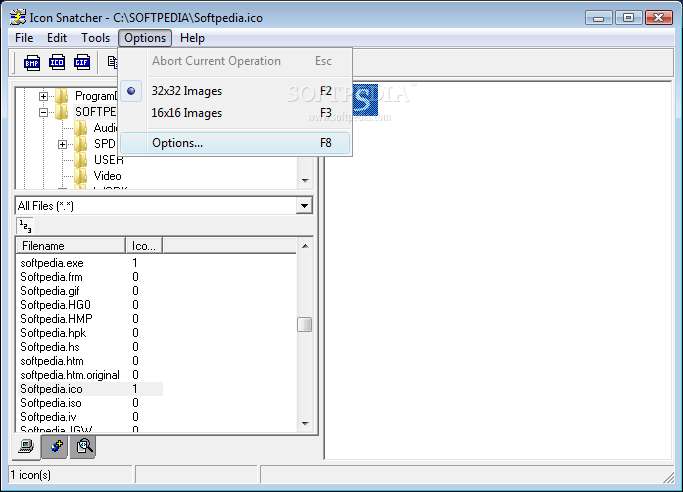This screenshot has width=683, height=492.
Task: Close the open Options menu header
Action: pos(145,38)
